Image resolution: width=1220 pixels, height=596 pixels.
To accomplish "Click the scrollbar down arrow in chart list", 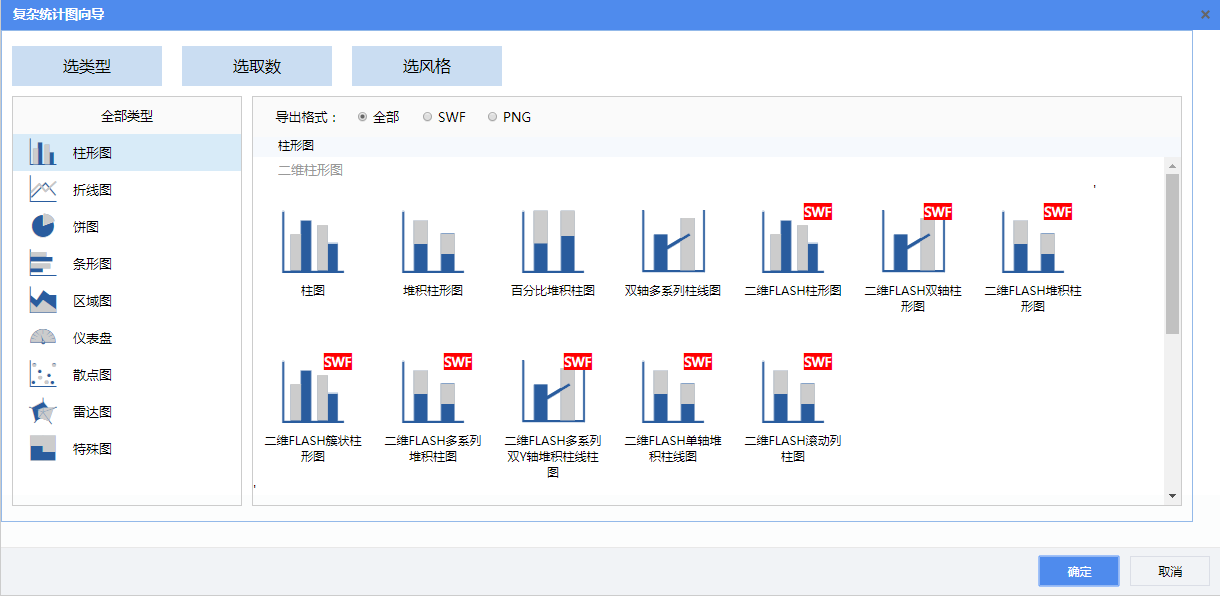I will (1173, 496).
